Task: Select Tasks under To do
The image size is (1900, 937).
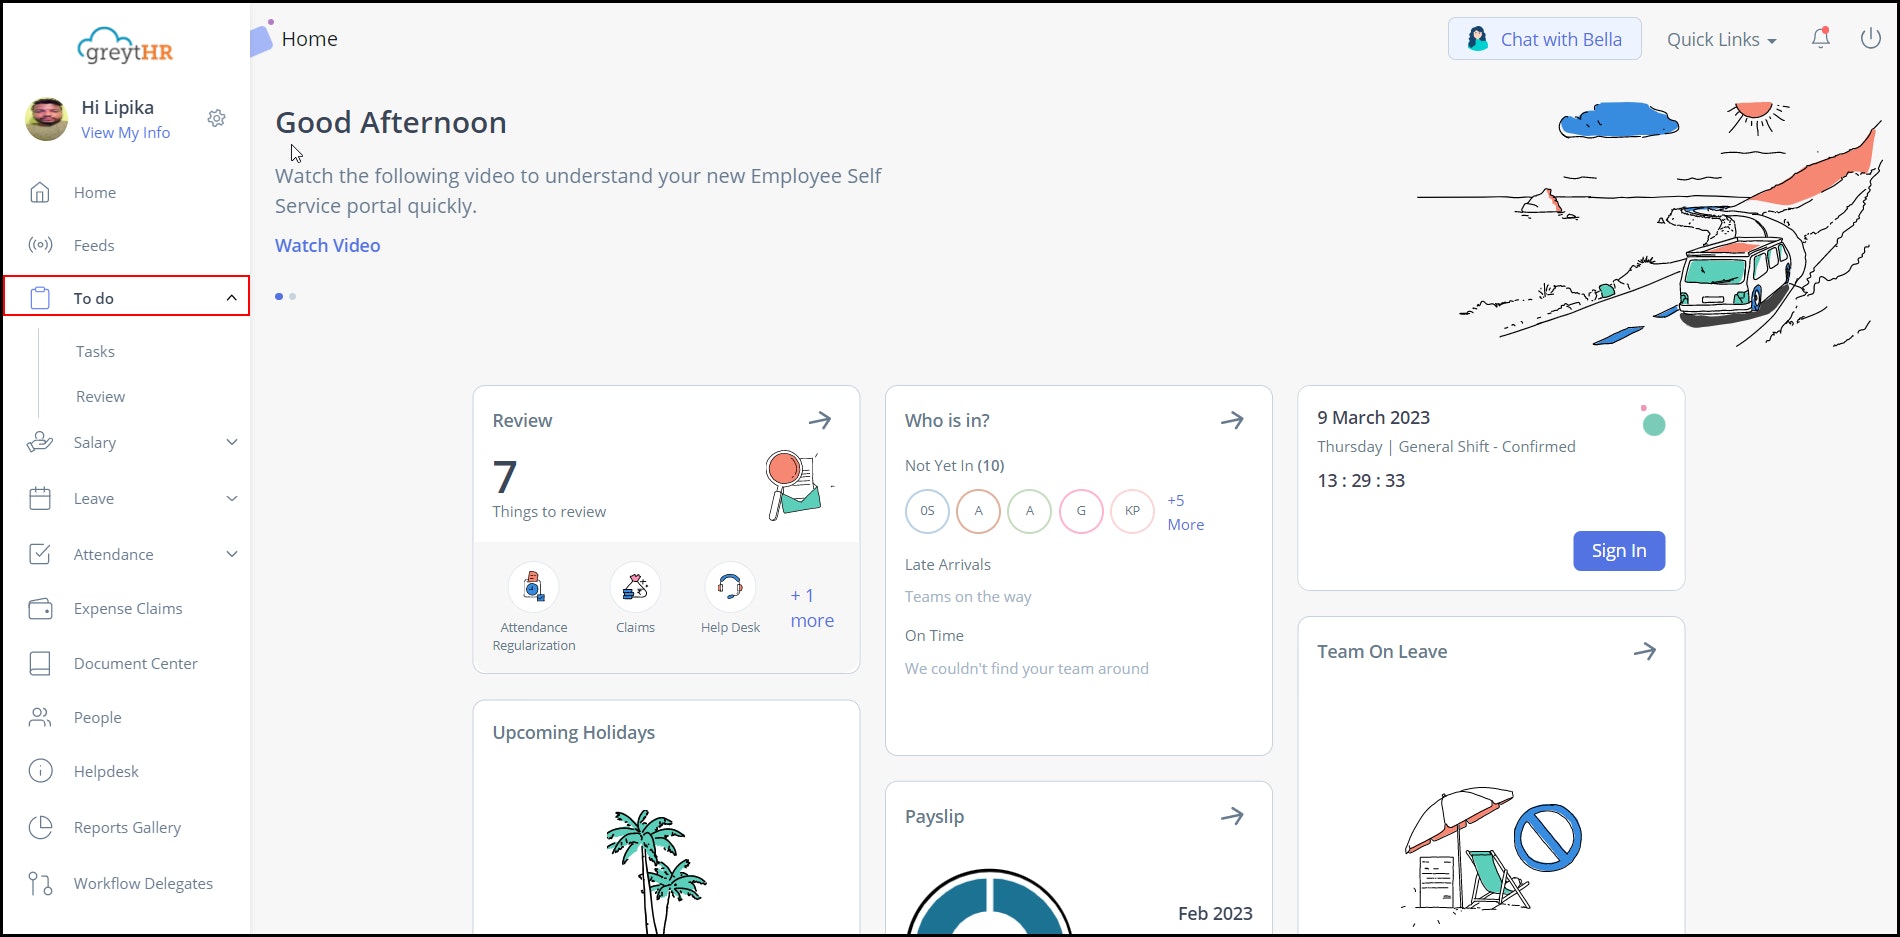Action: tap(95, 351)
